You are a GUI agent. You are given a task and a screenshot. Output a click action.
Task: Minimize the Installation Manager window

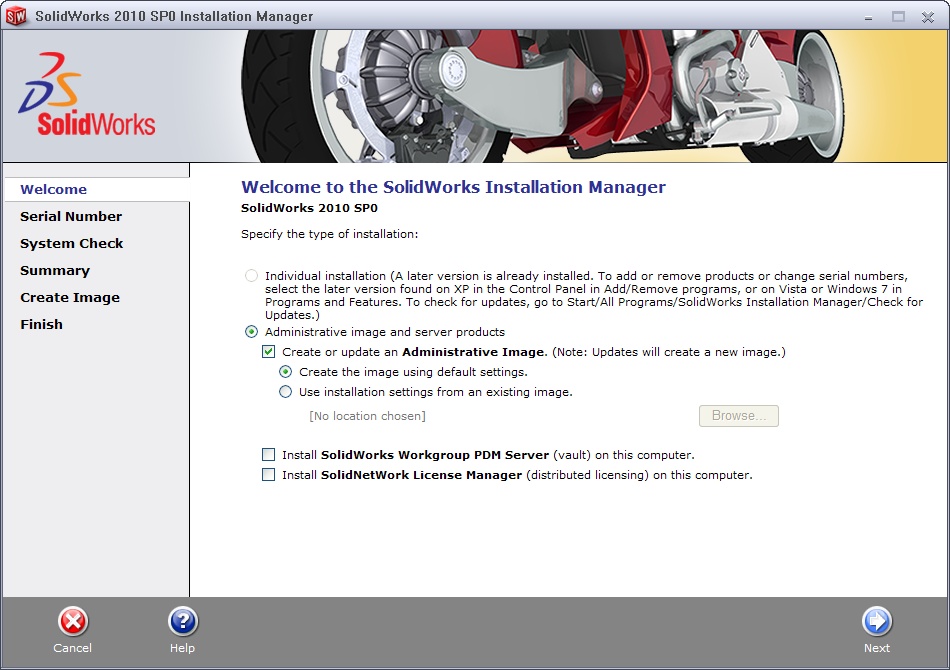pos(868,18)
